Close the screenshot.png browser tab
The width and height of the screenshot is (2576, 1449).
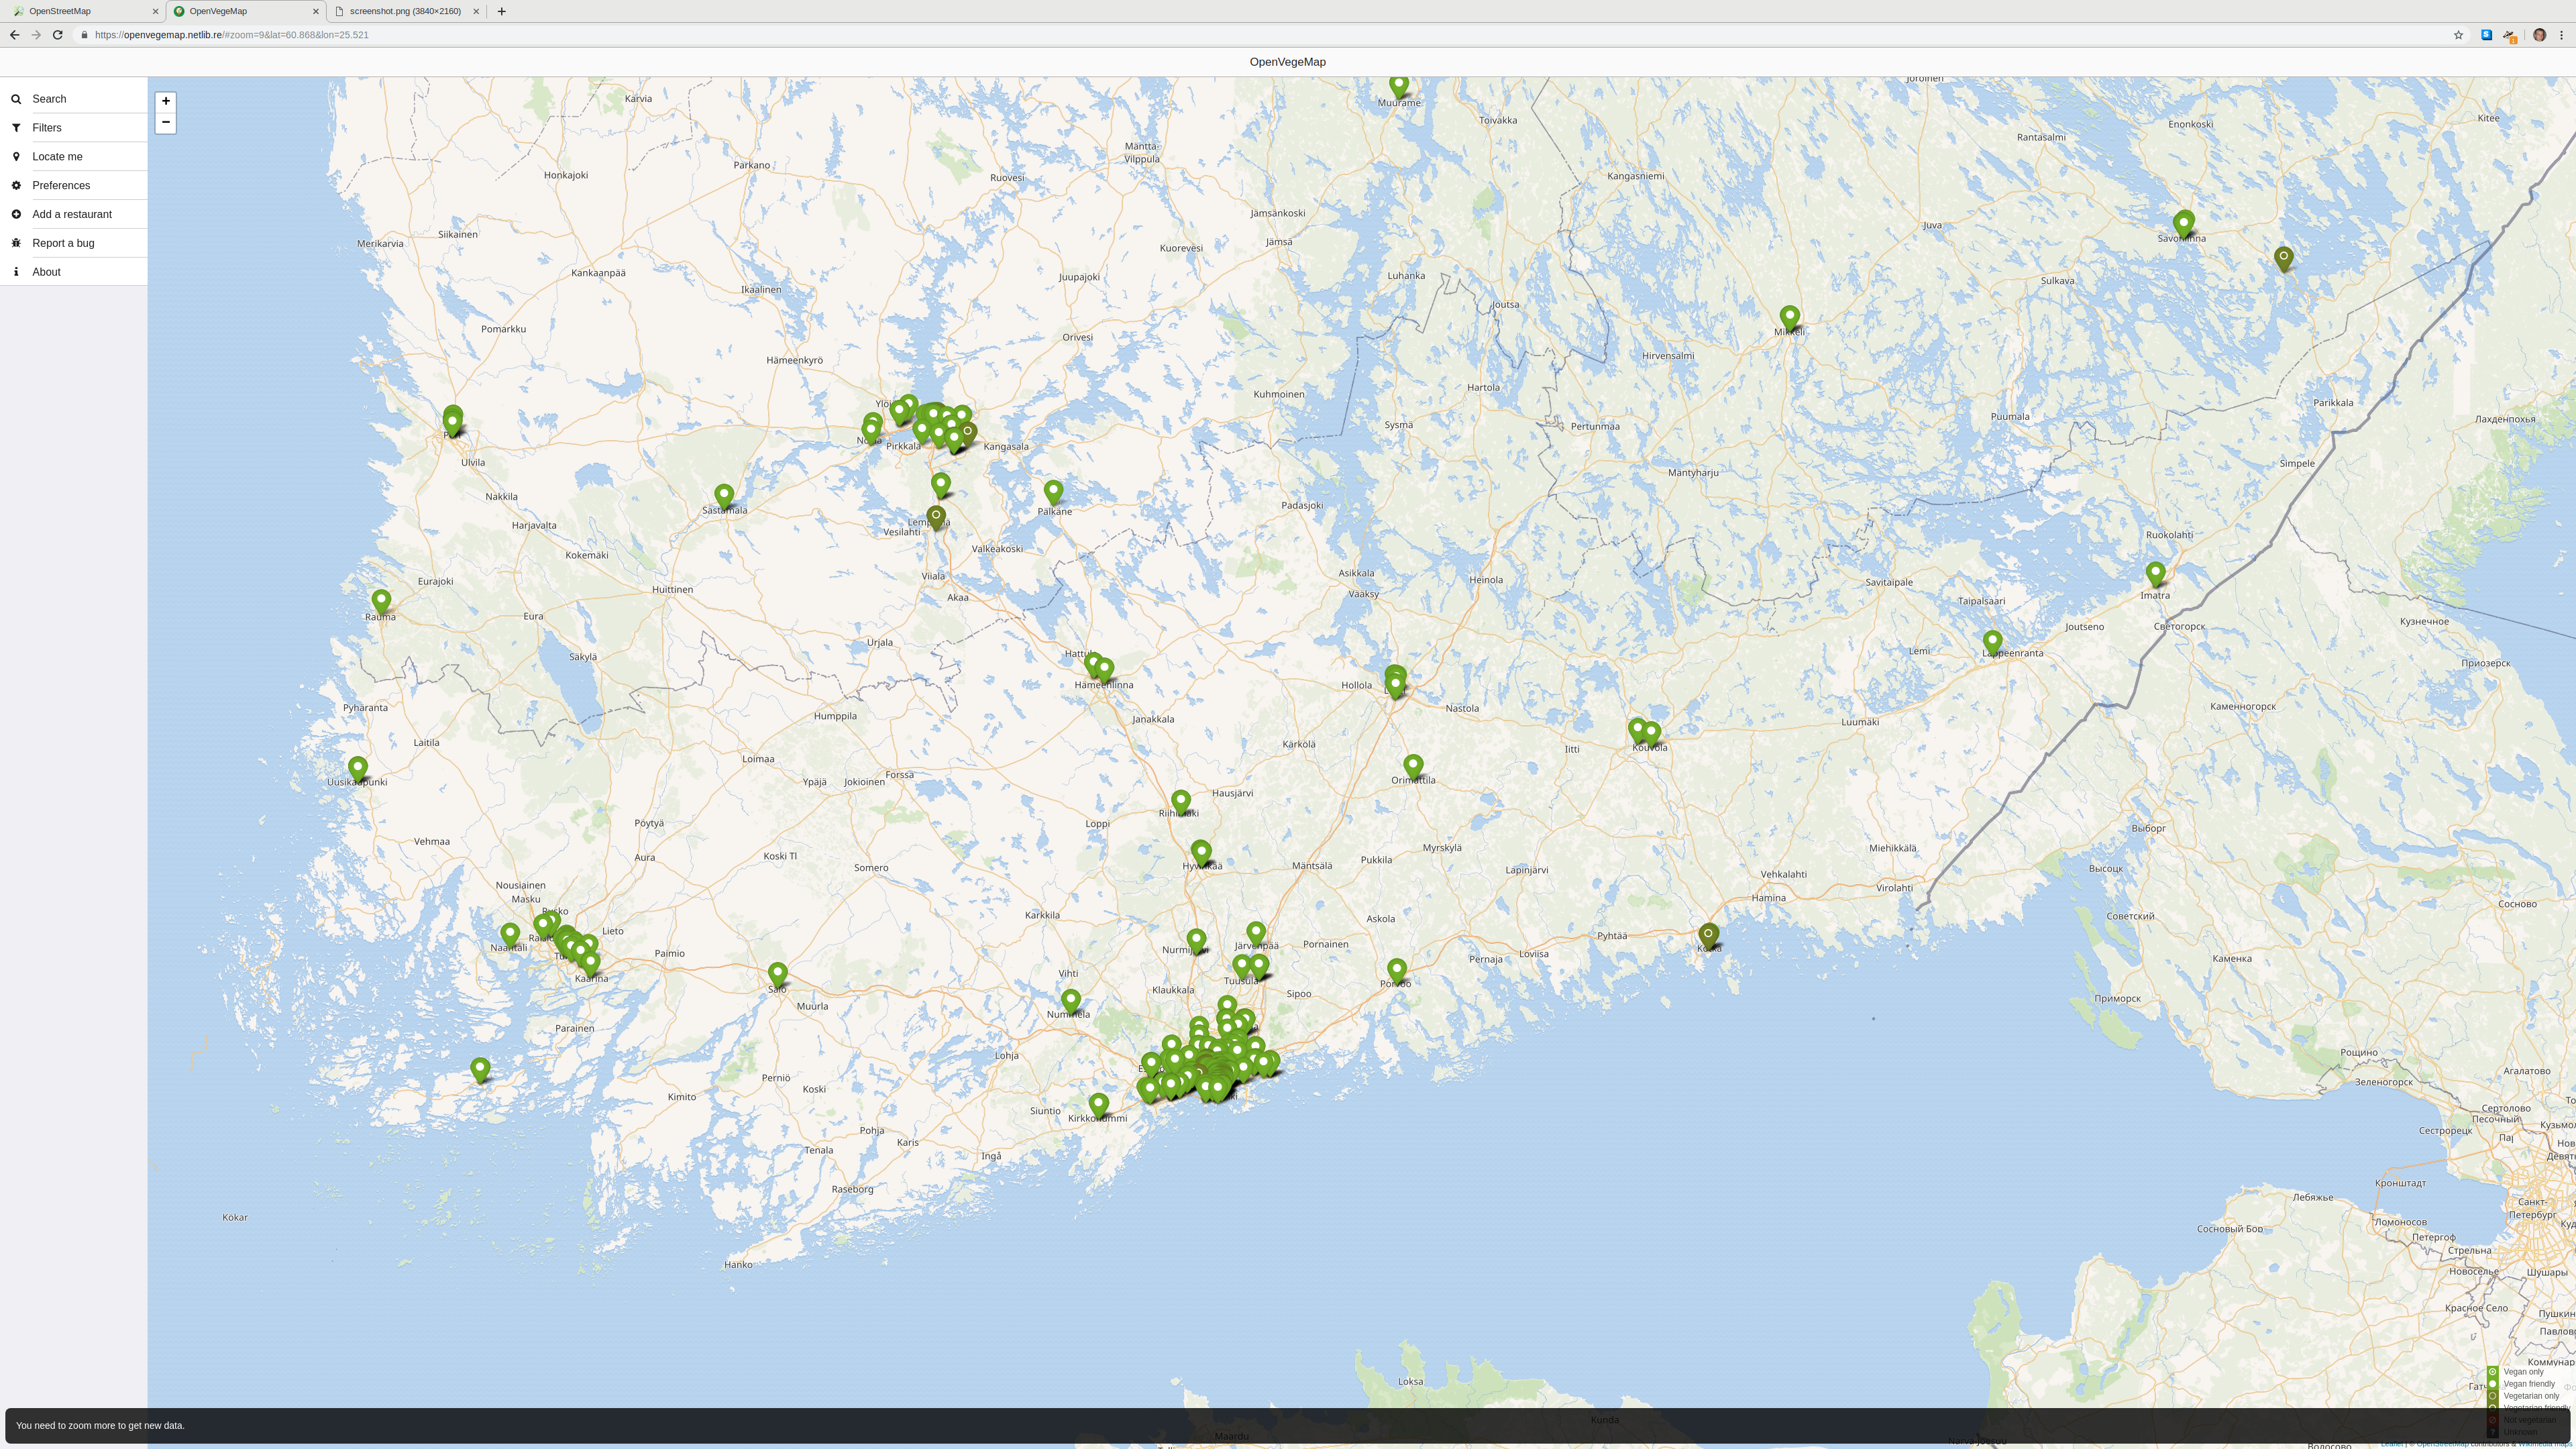tap(476, 11)
